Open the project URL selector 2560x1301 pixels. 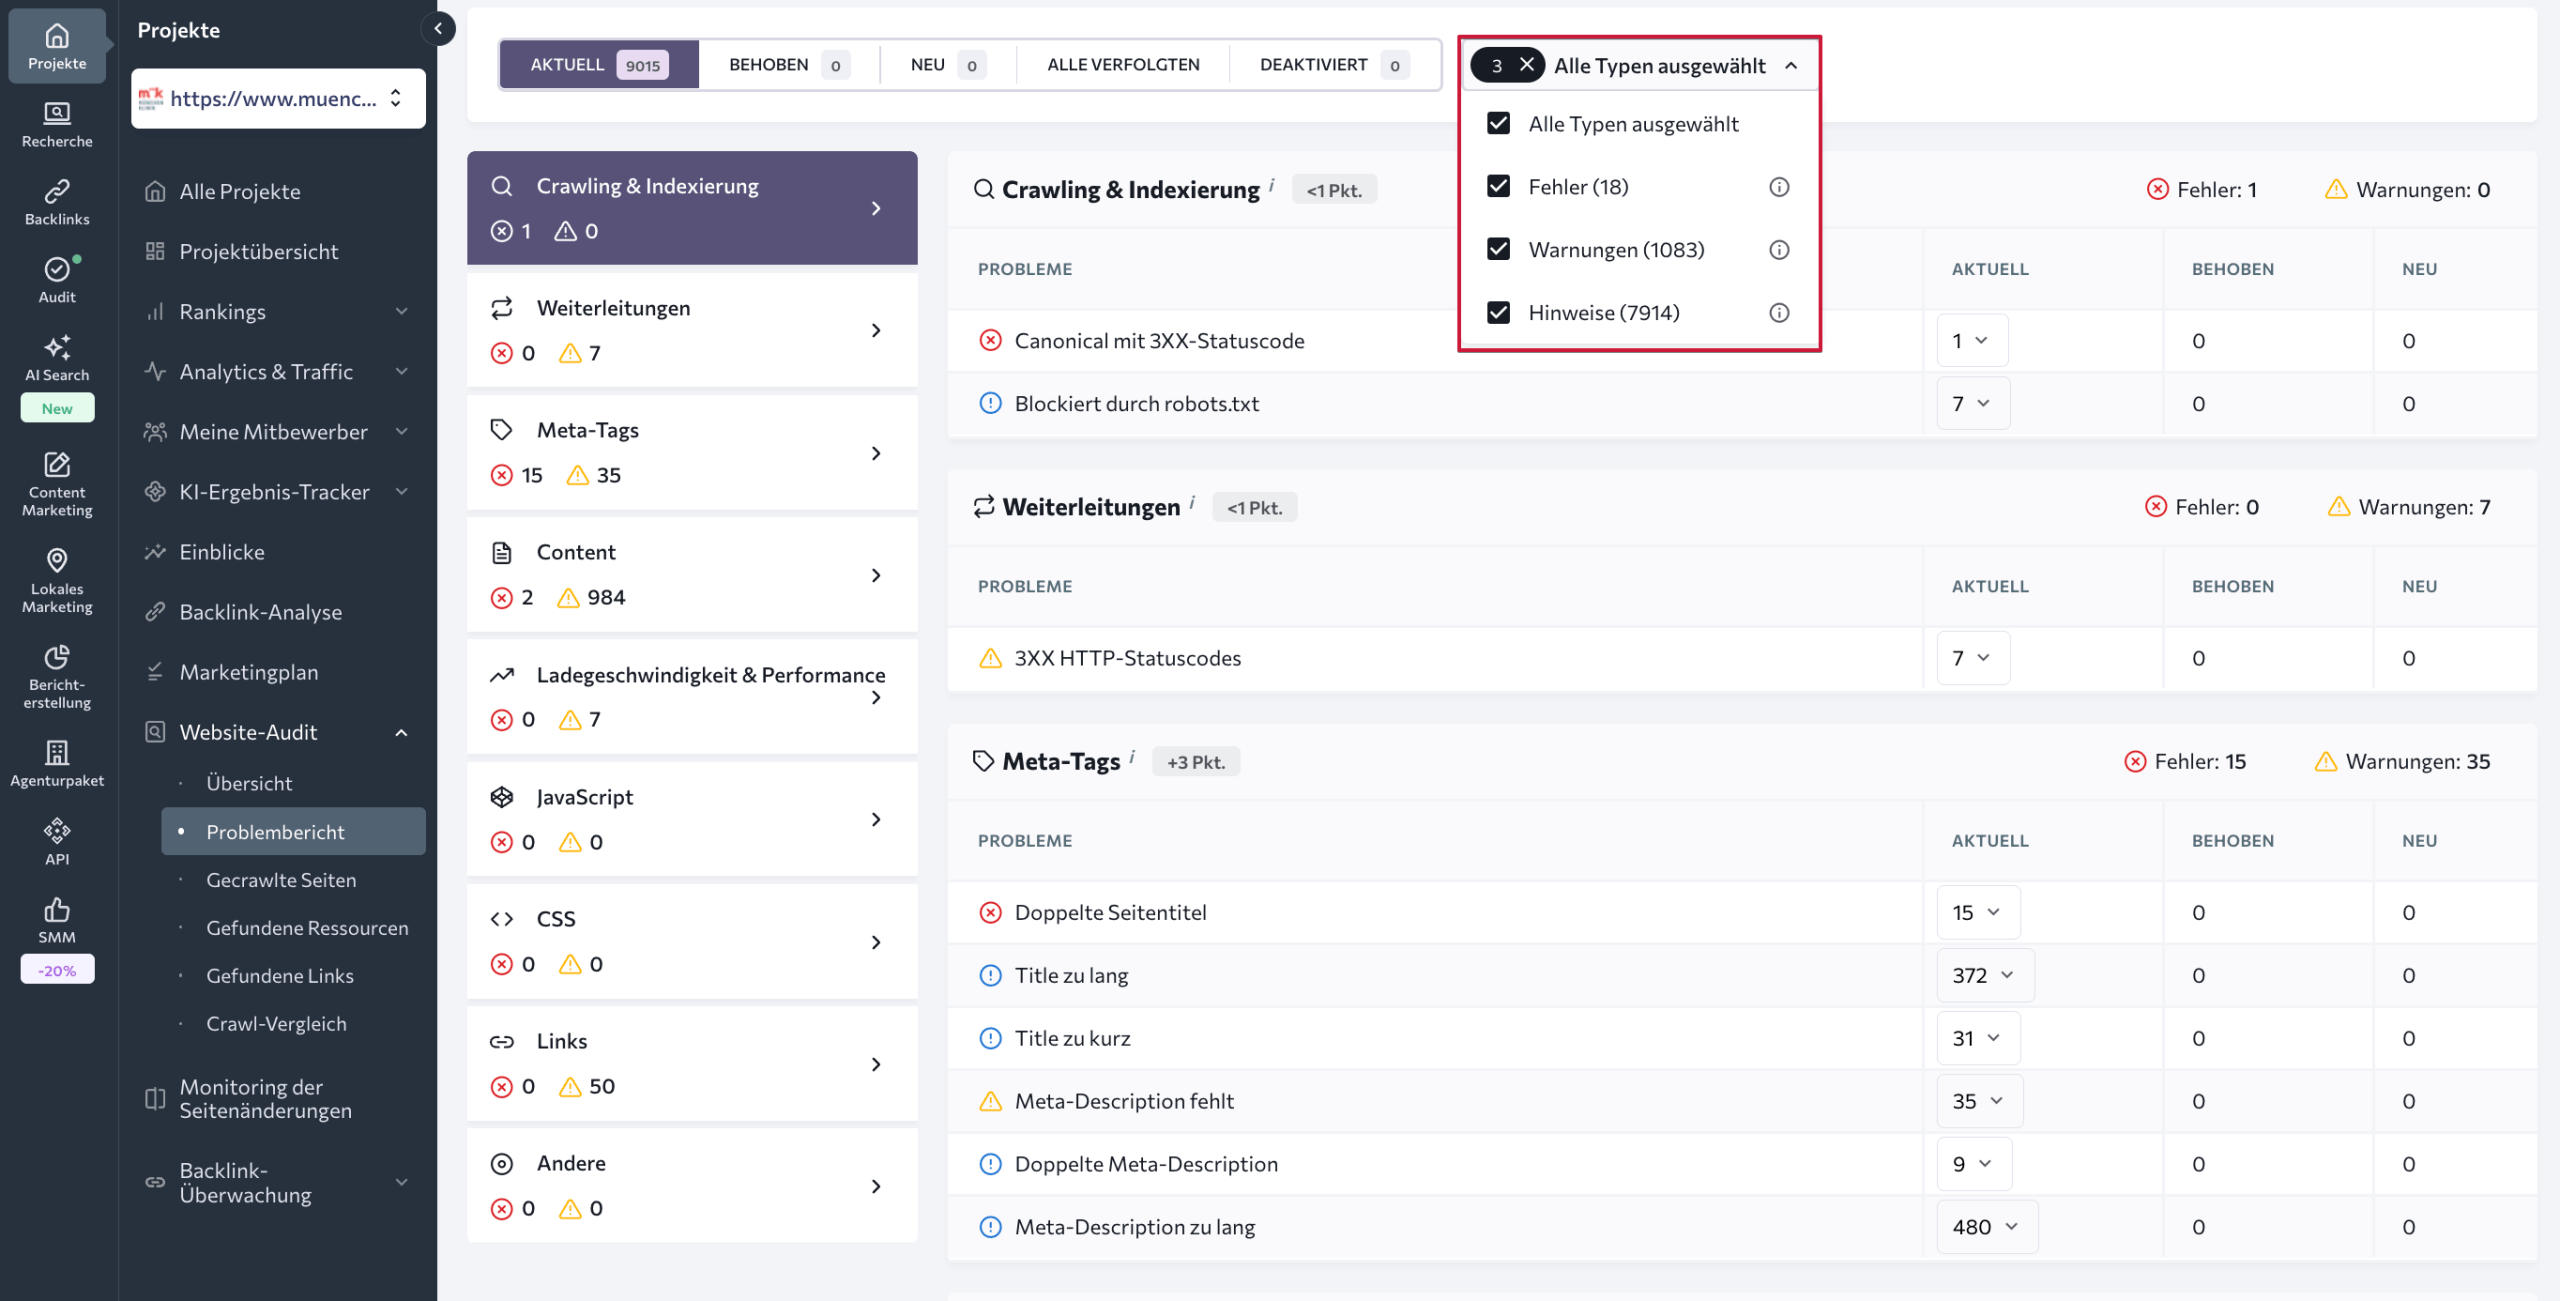pyautogui.click(x=278, y=97)
